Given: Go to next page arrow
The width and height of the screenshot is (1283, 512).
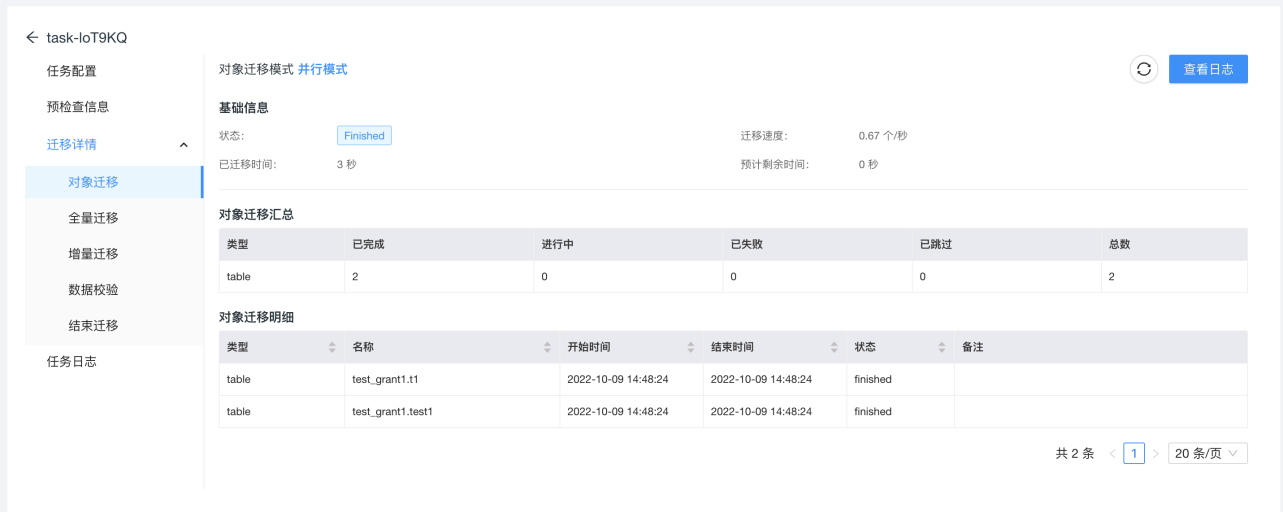Looking at the screenshot, I should point(1155,454).
